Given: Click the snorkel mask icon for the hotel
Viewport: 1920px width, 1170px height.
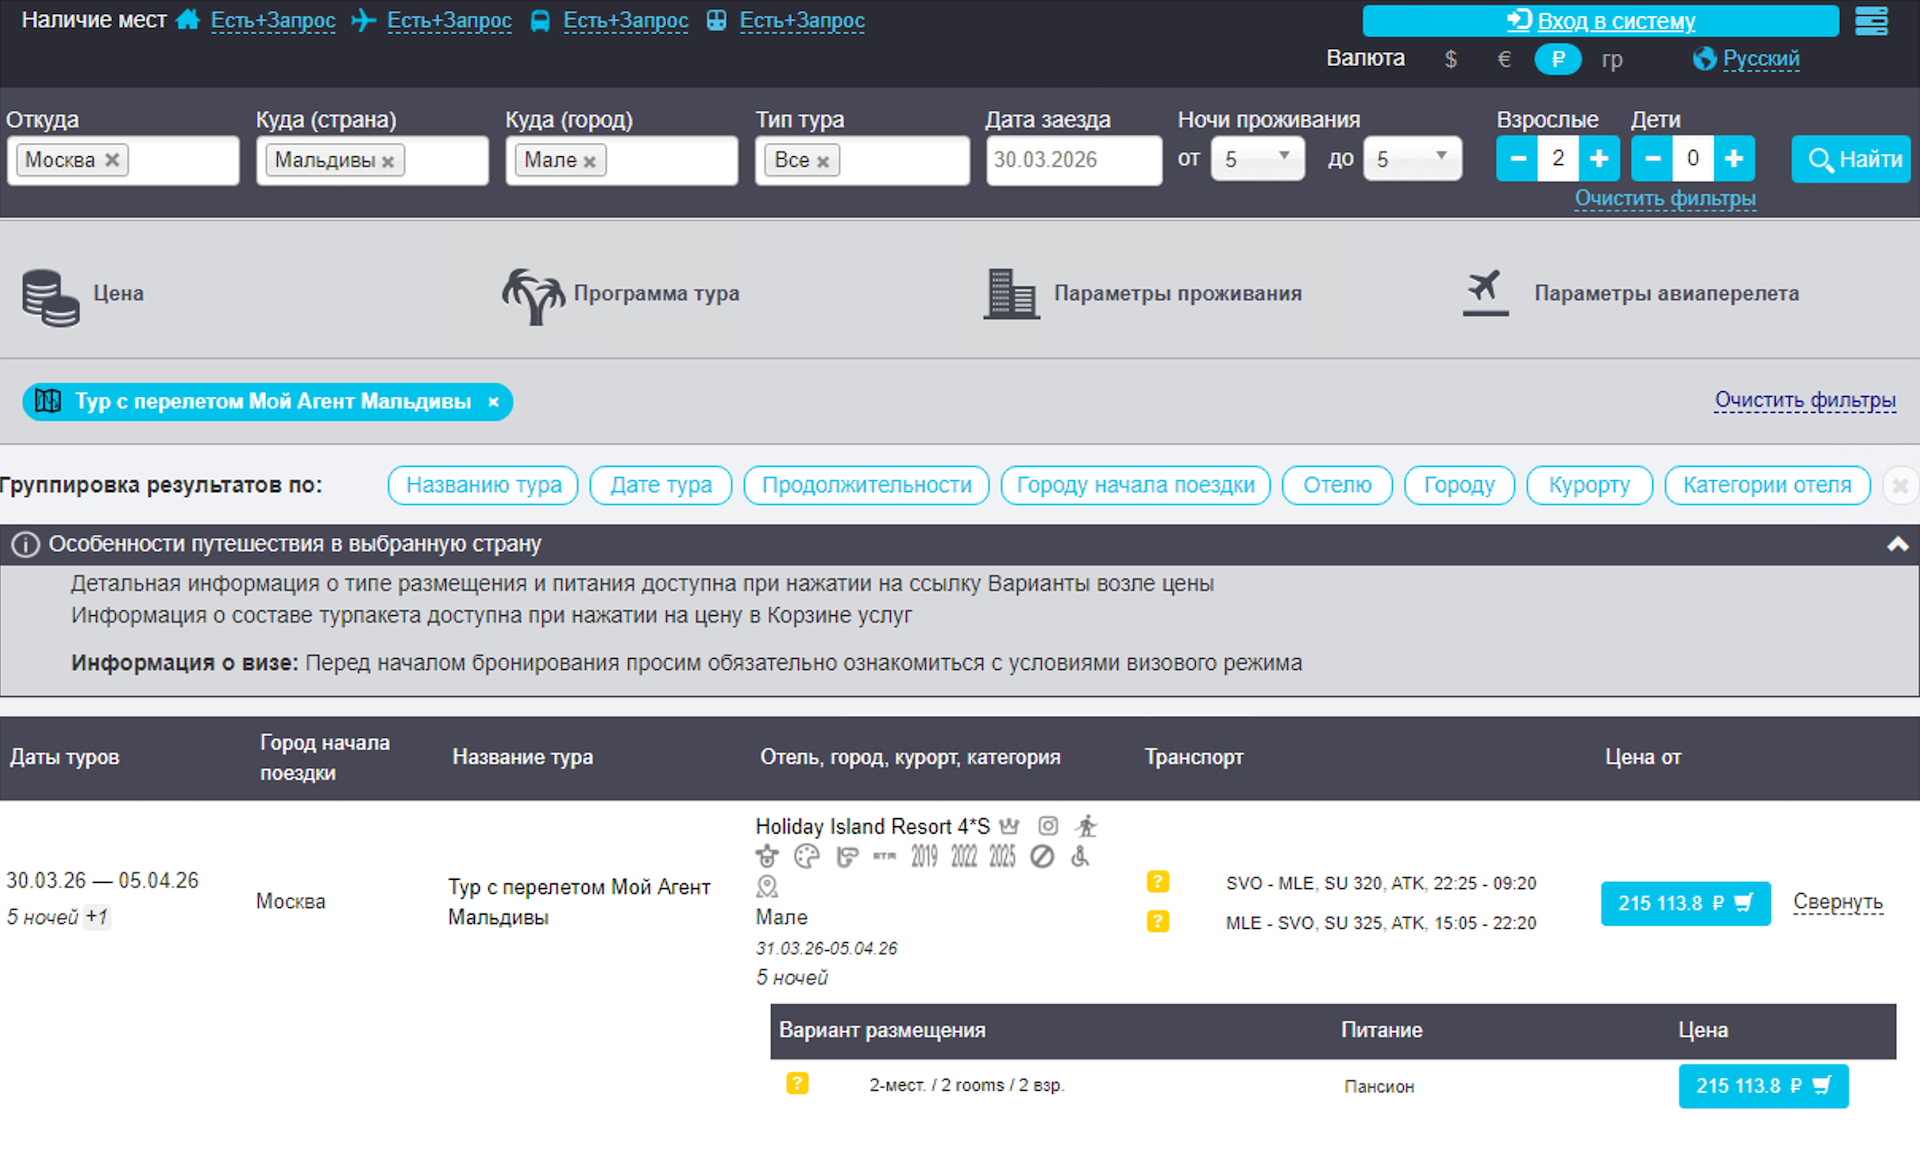Looking at the screenshot, I should pyautogui.click(x=847, y=857).
